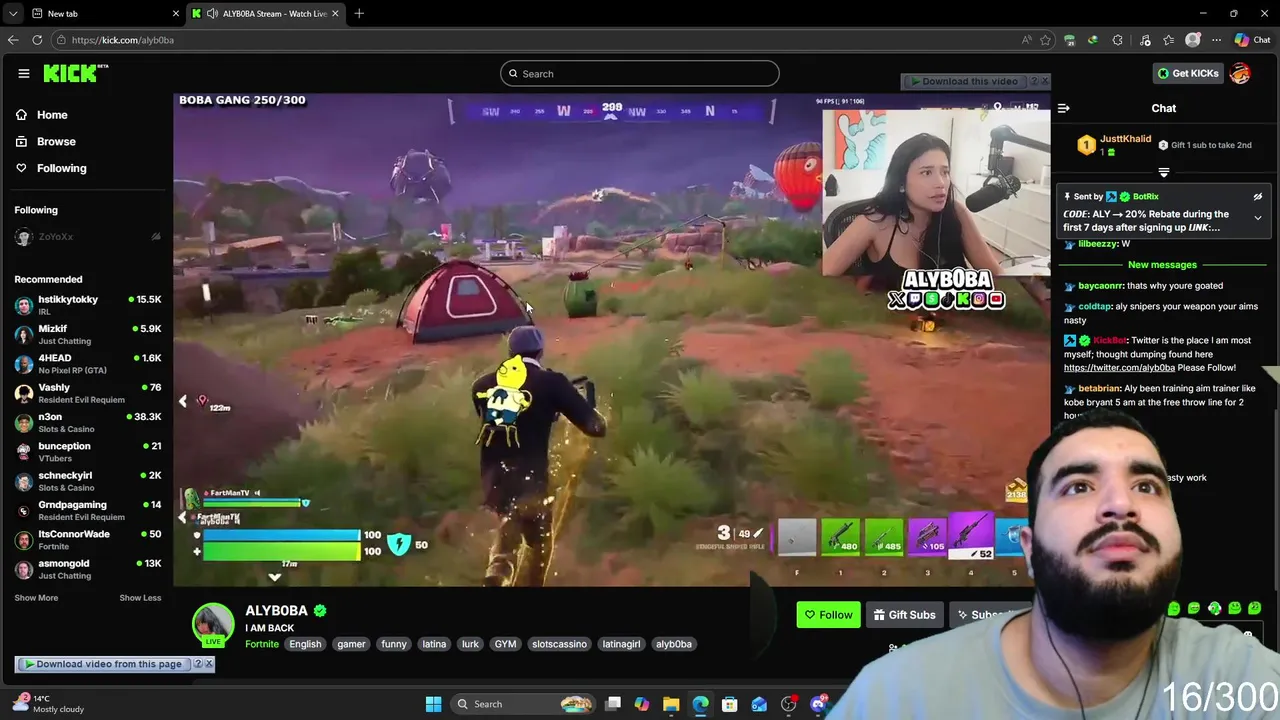Select the latina tag

coord(434,644)
